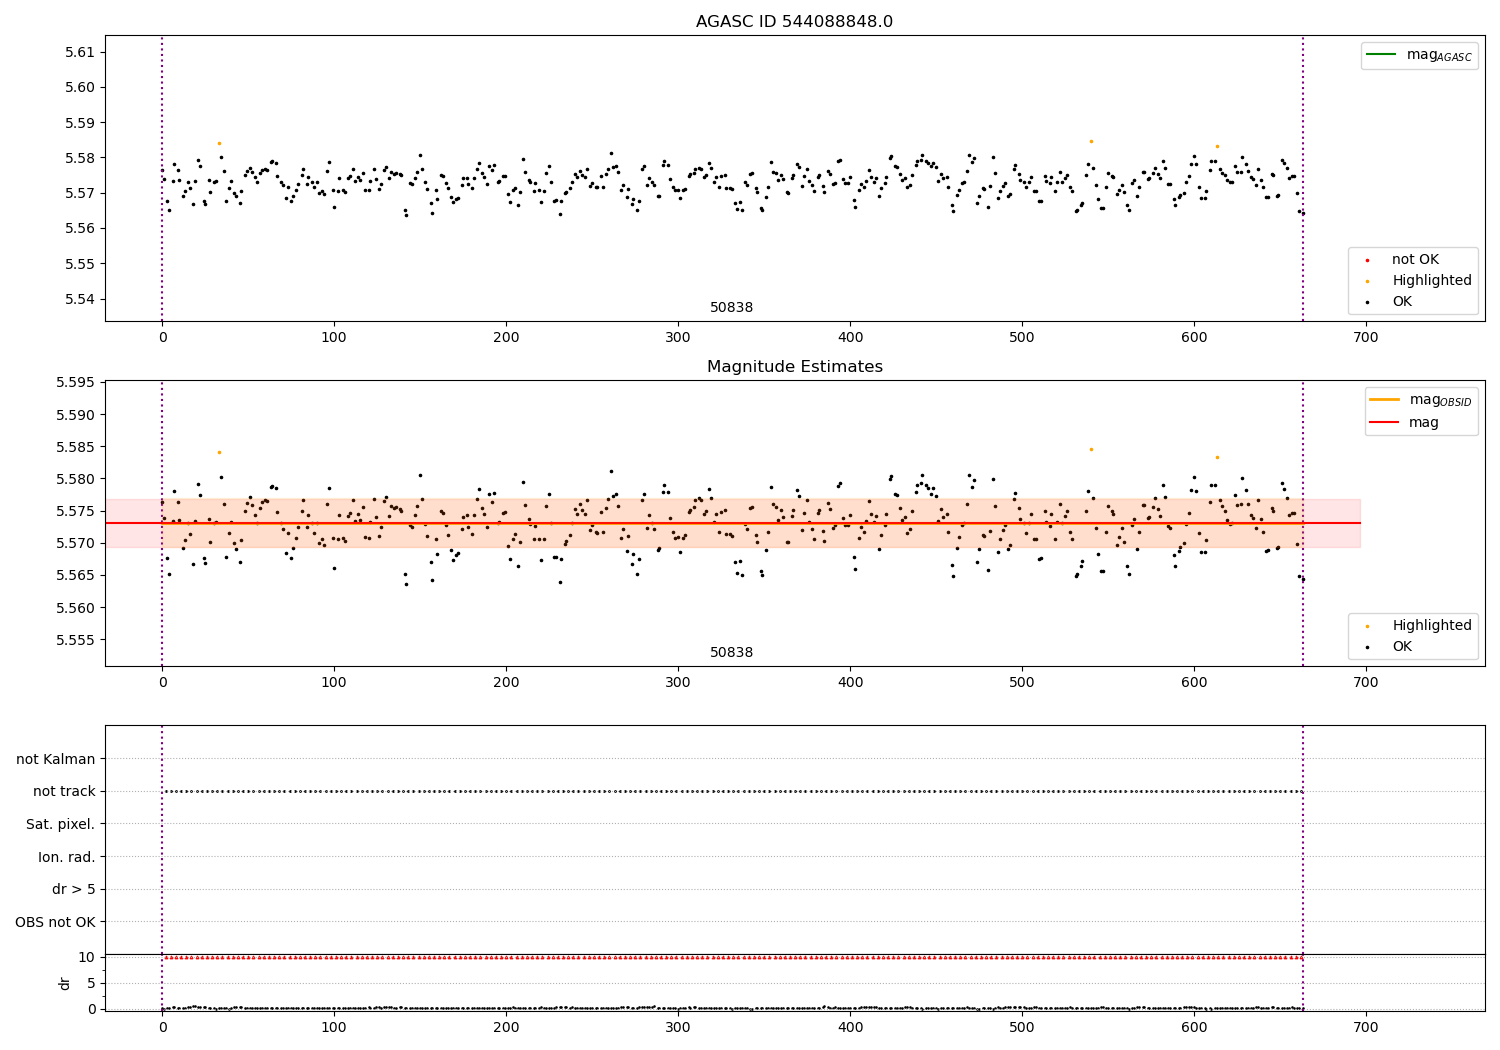
Task: Click the 5.58 y-axis tick in top plot
Action: tap(80, 158)
